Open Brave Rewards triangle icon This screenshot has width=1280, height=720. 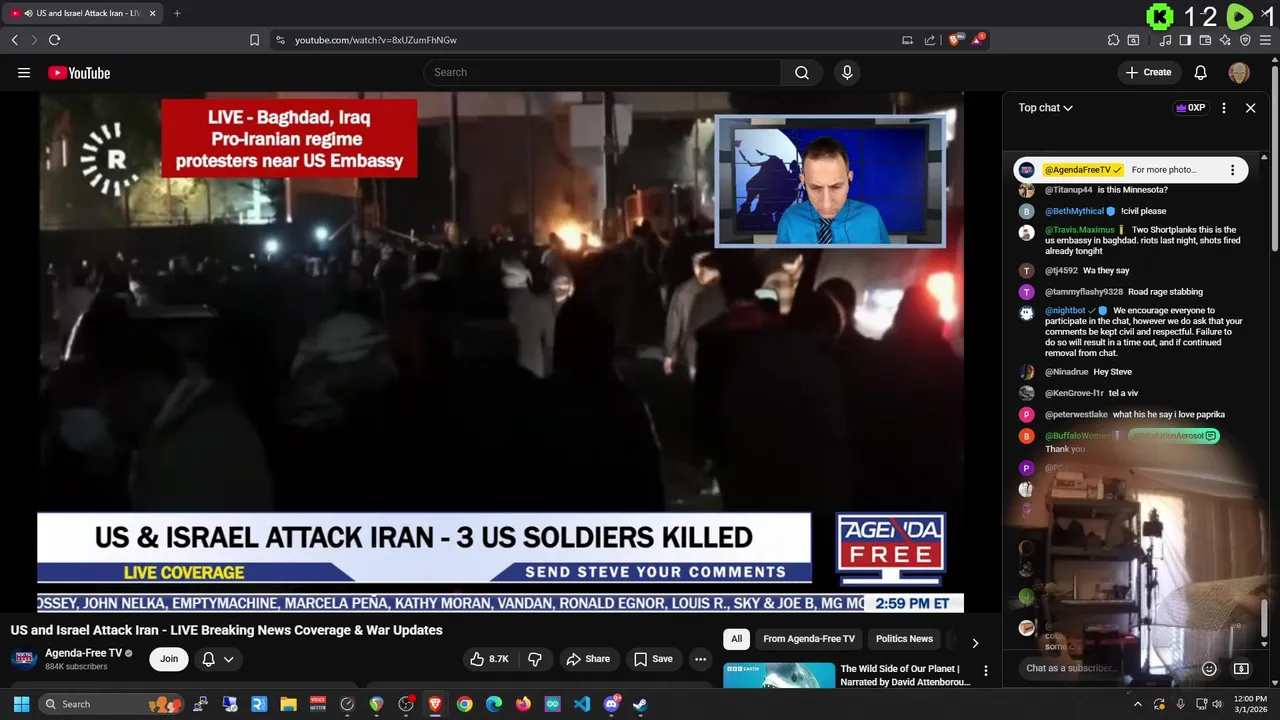coord(979,40)
